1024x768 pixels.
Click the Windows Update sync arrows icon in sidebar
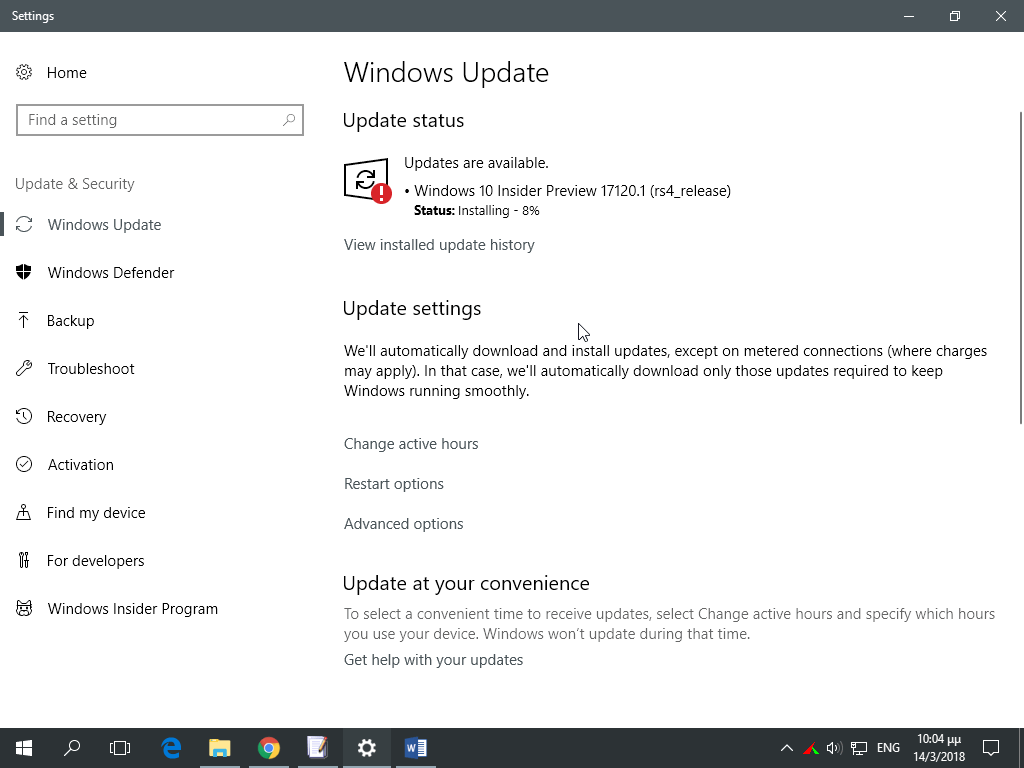pos(24,225)
